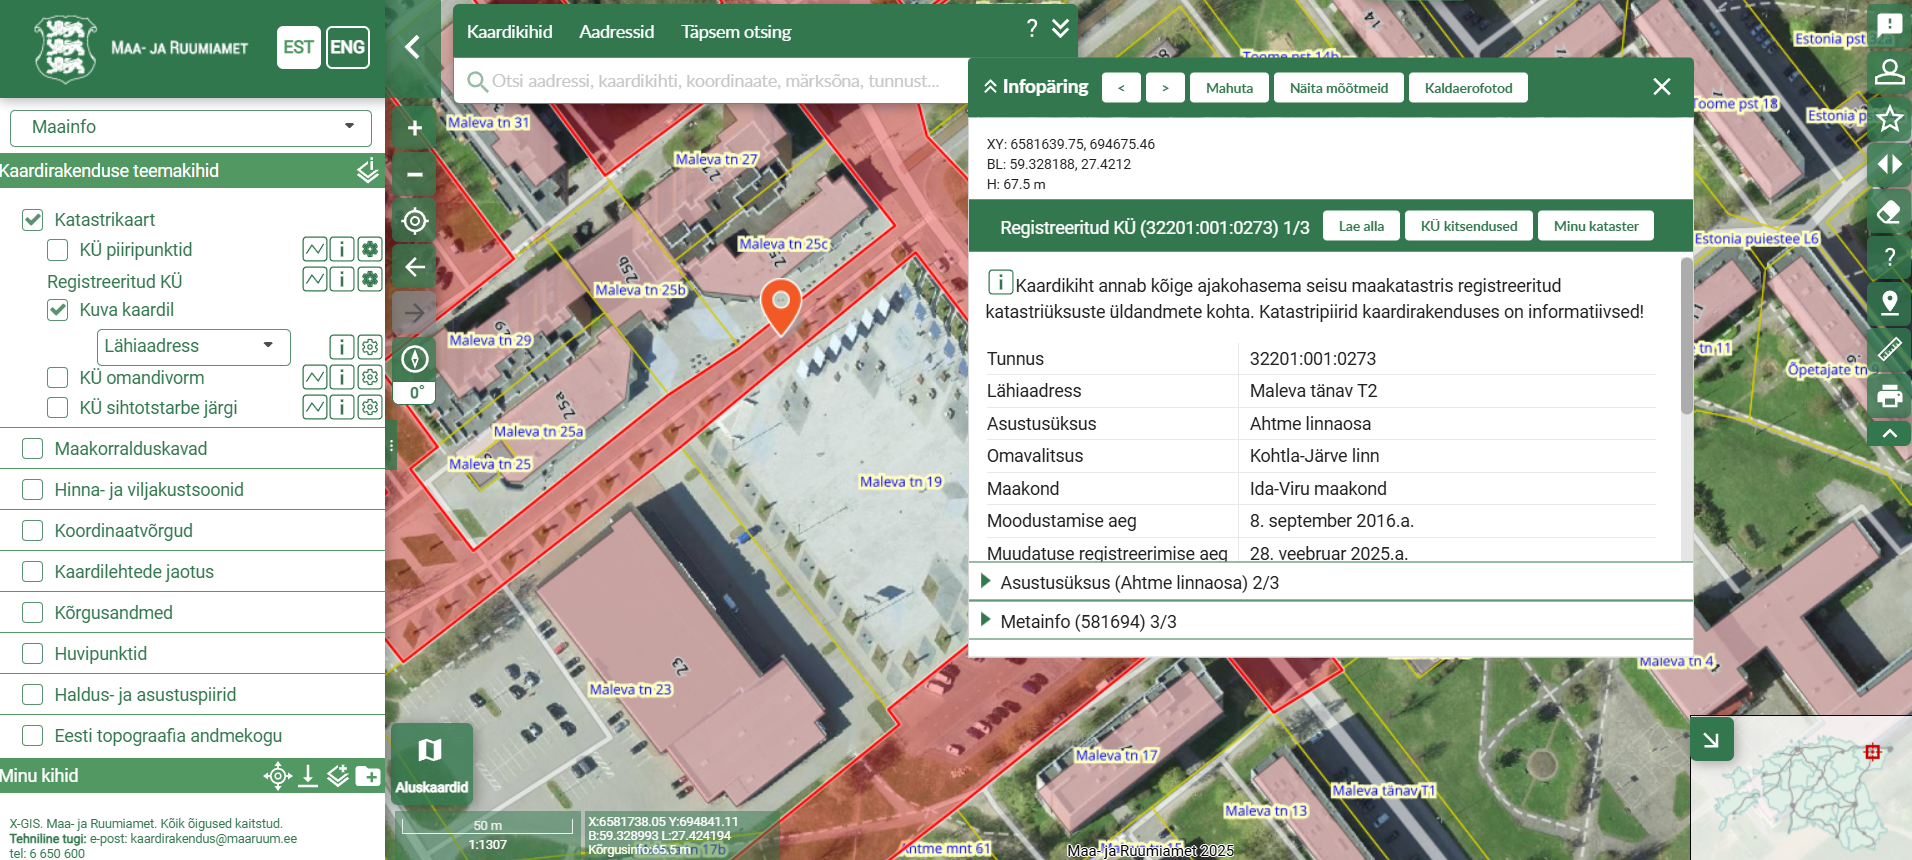Click the KÜ kitsendused button
This screenshot has height=860, width=1912.
point(1468,226)
